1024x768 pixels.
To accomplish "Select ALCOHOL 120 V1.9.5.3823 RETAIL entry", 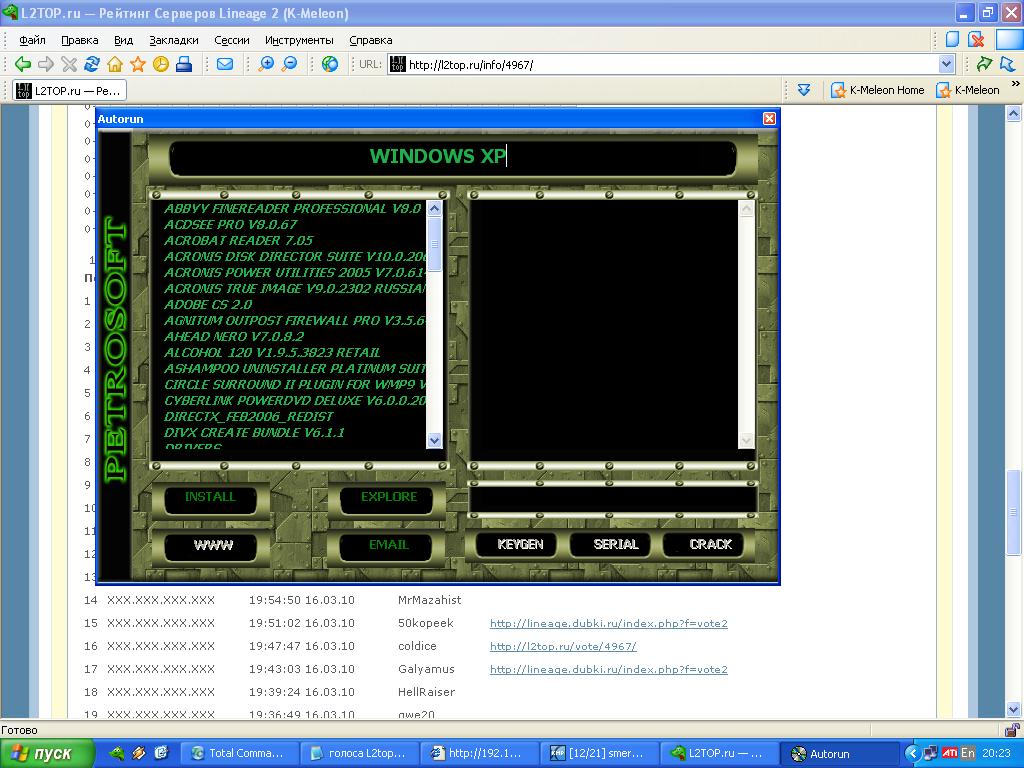I will (x=272, y=353).
